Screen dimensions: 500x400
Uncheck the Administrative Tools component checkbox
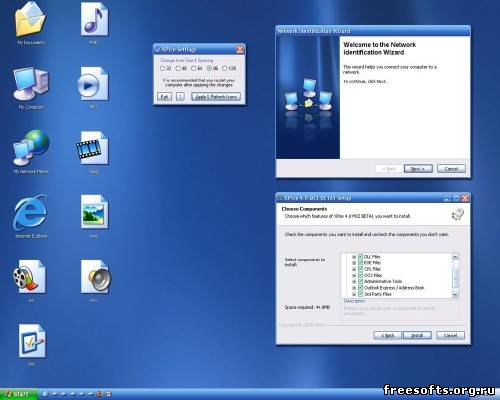[360, 281]
